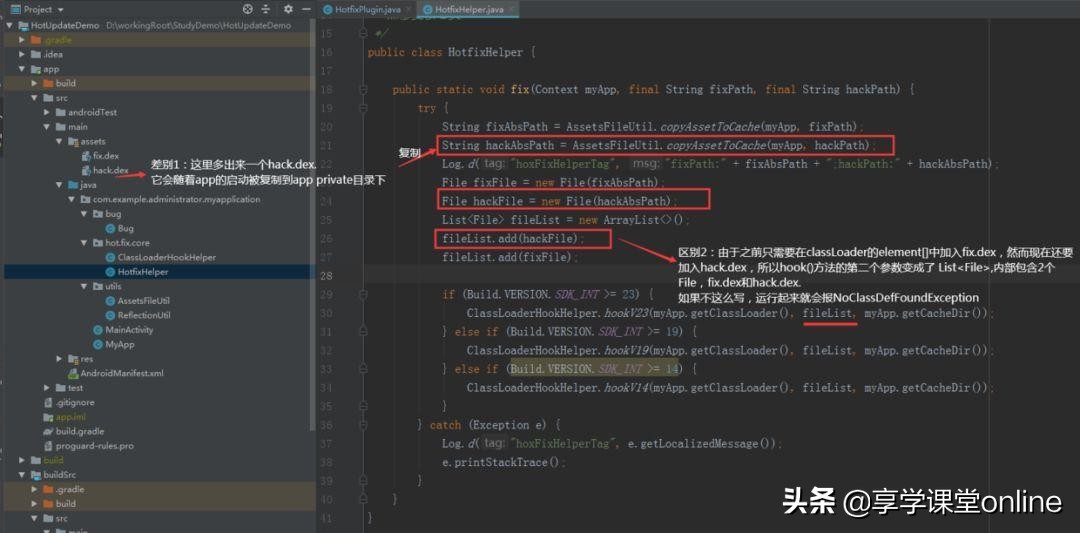Click the Bug class icon
The width and height of the screenshot is (1080, 533).
(x=110, y=228)
